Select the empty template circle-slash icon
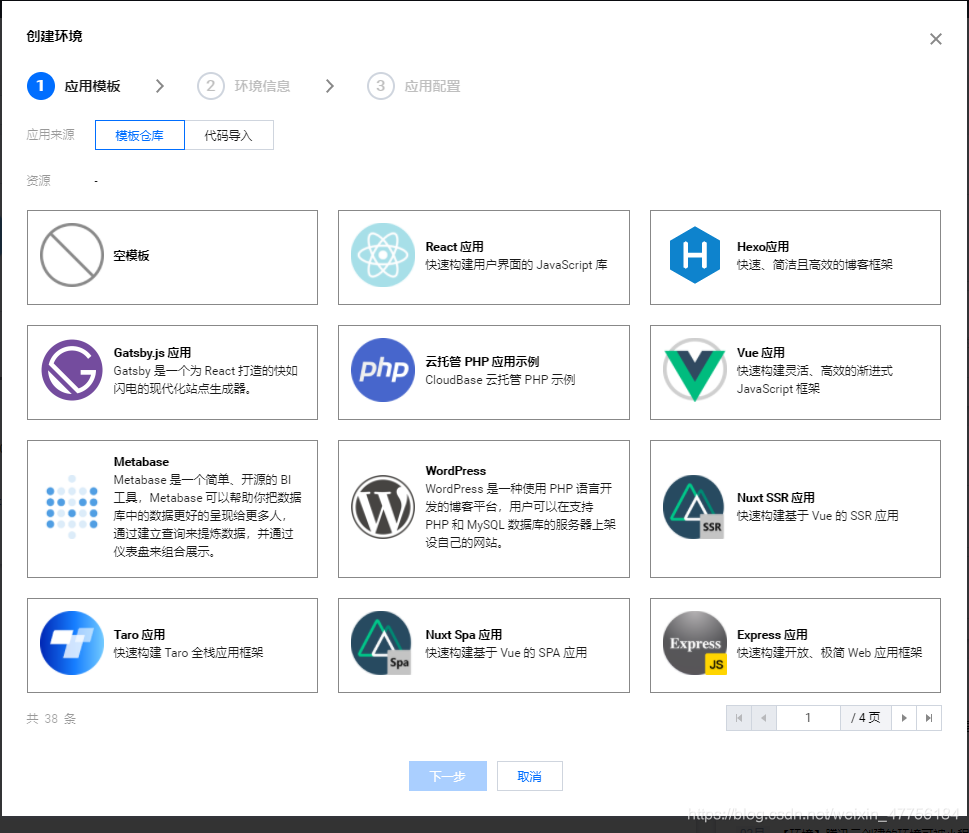The image size is (969, 833). coord(72,255)
